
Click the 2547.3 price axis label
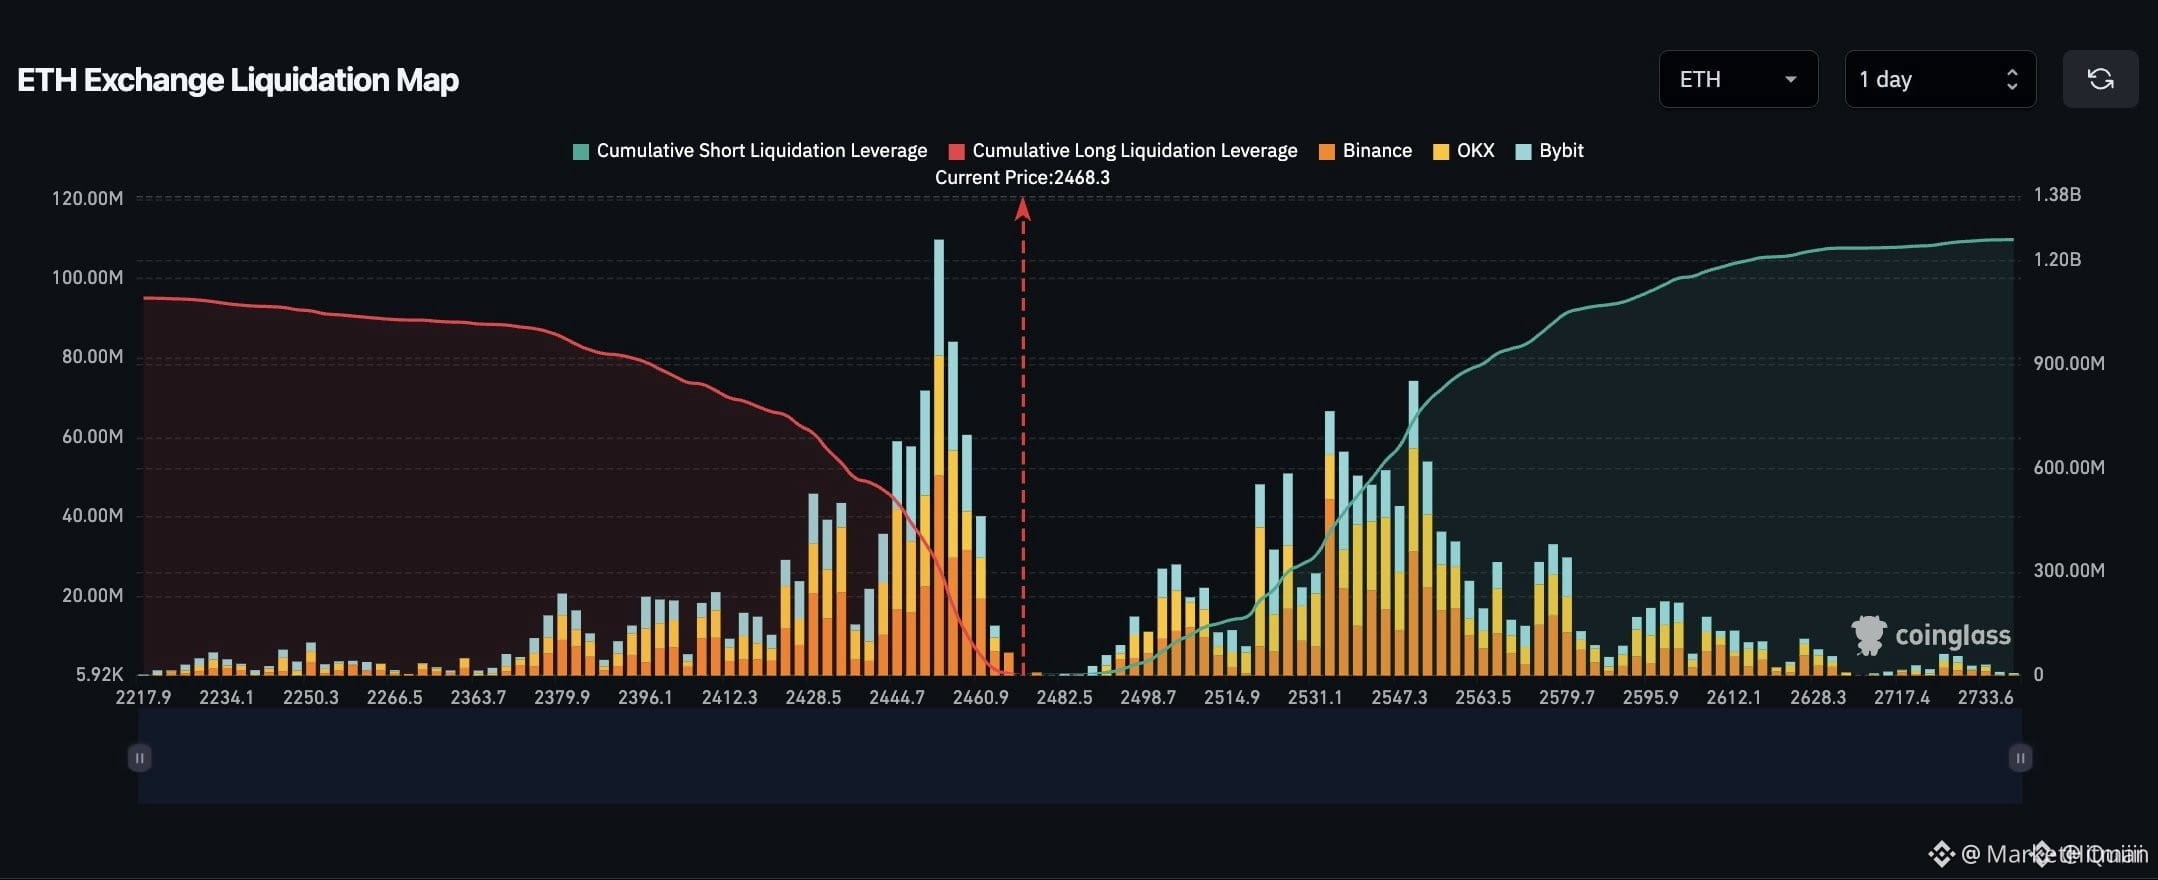pyautogui.click(x=1400, y=697)
